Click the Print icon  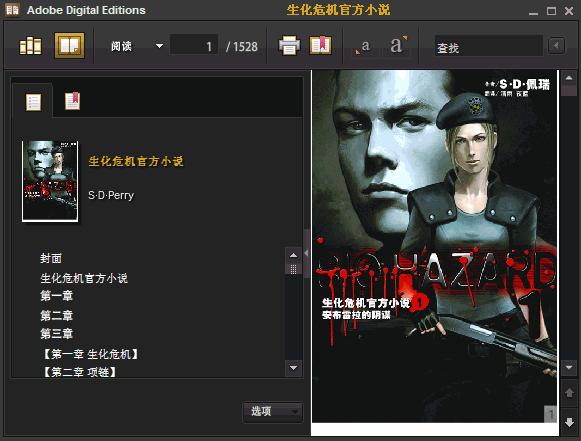tap(289, 46)
